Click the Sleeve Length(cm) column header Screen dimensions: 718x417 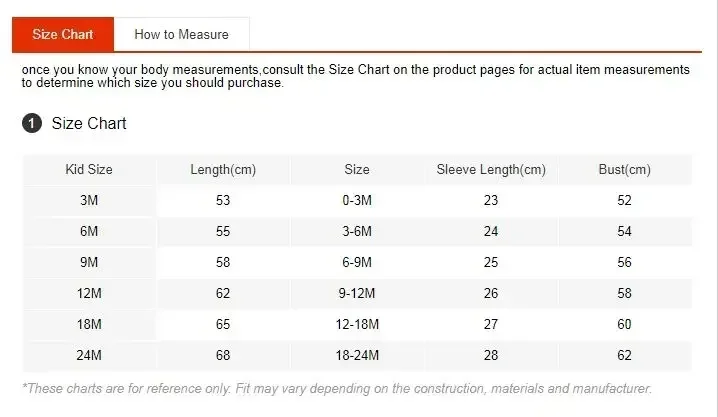(x=491, y=170)
